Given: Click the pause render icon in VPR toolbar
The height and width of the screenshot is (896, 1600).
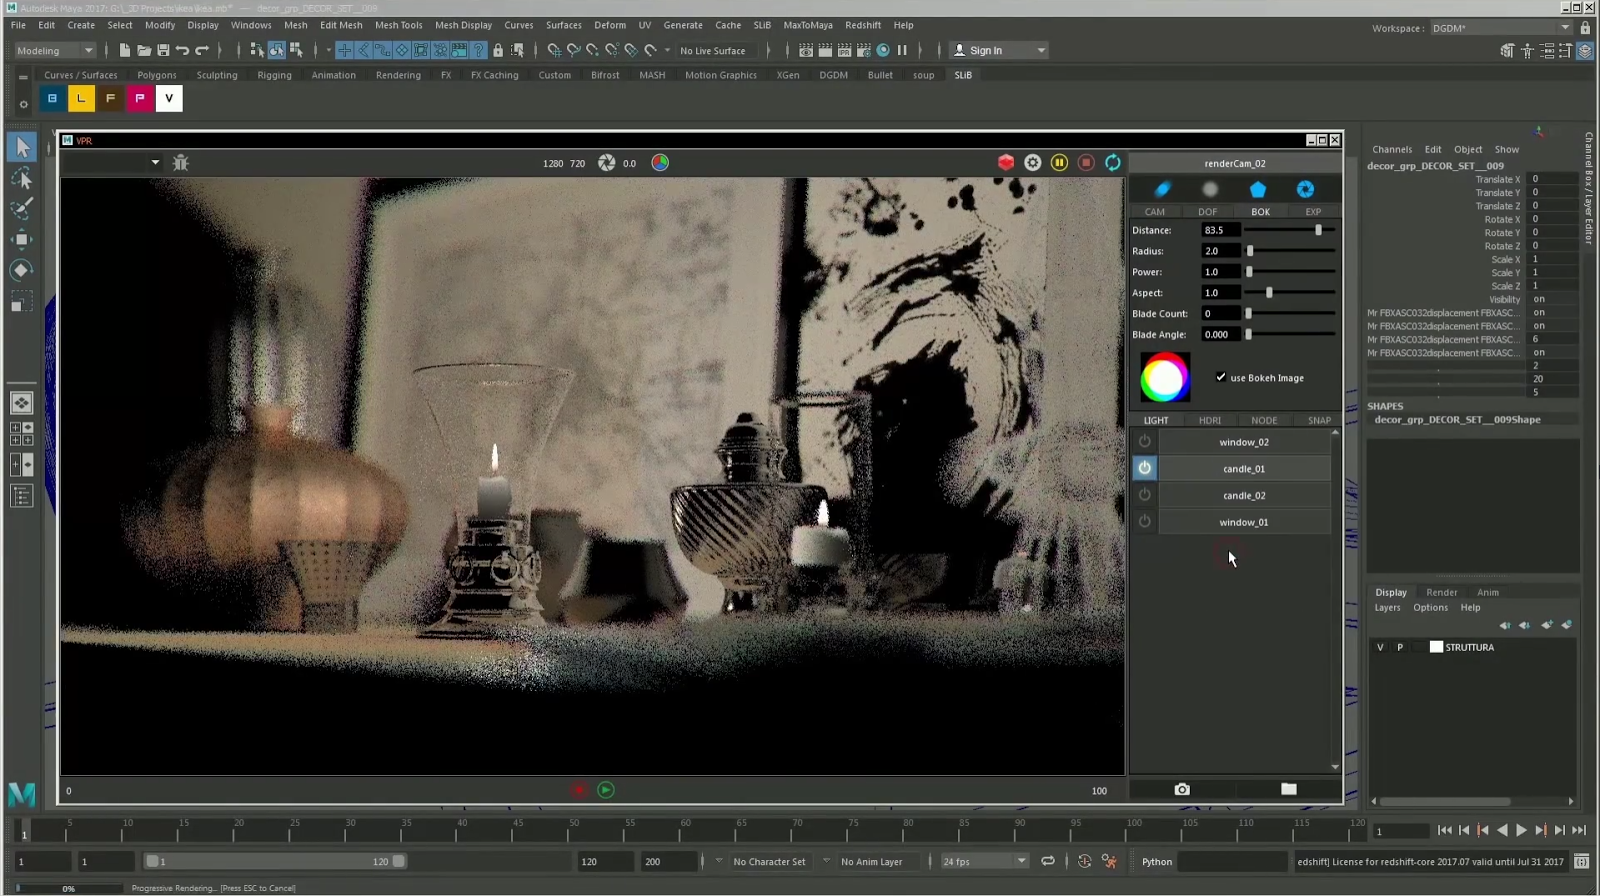Looking at the screenshot, I should click(x=1059, y=163).
